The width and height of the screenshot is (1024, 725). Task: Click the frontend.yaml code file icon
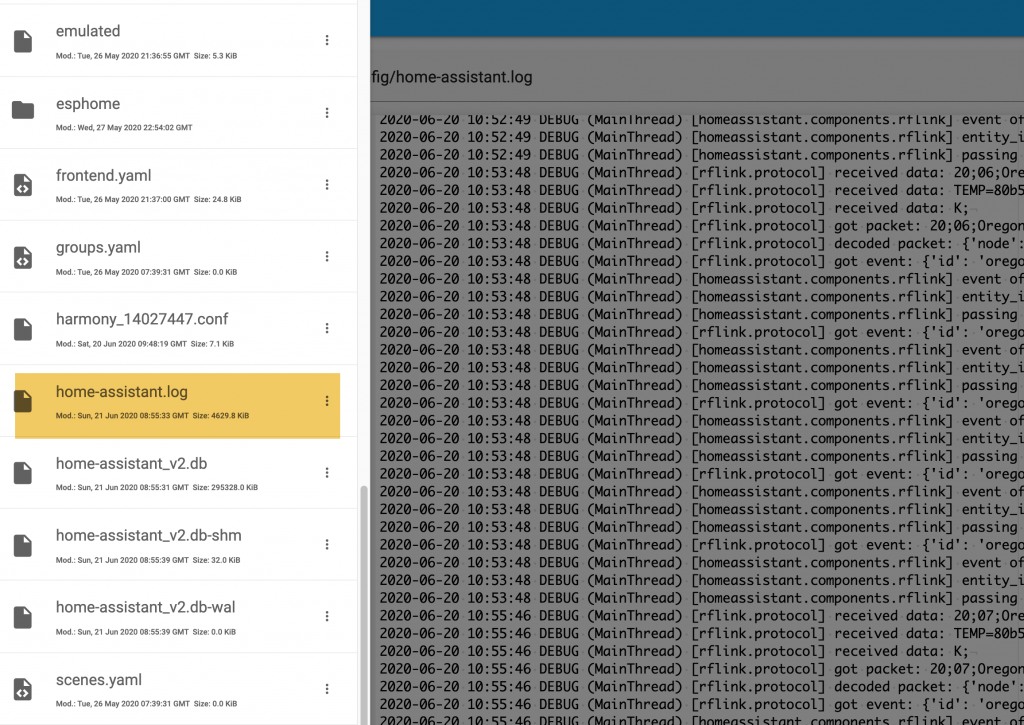click(23, 185)
